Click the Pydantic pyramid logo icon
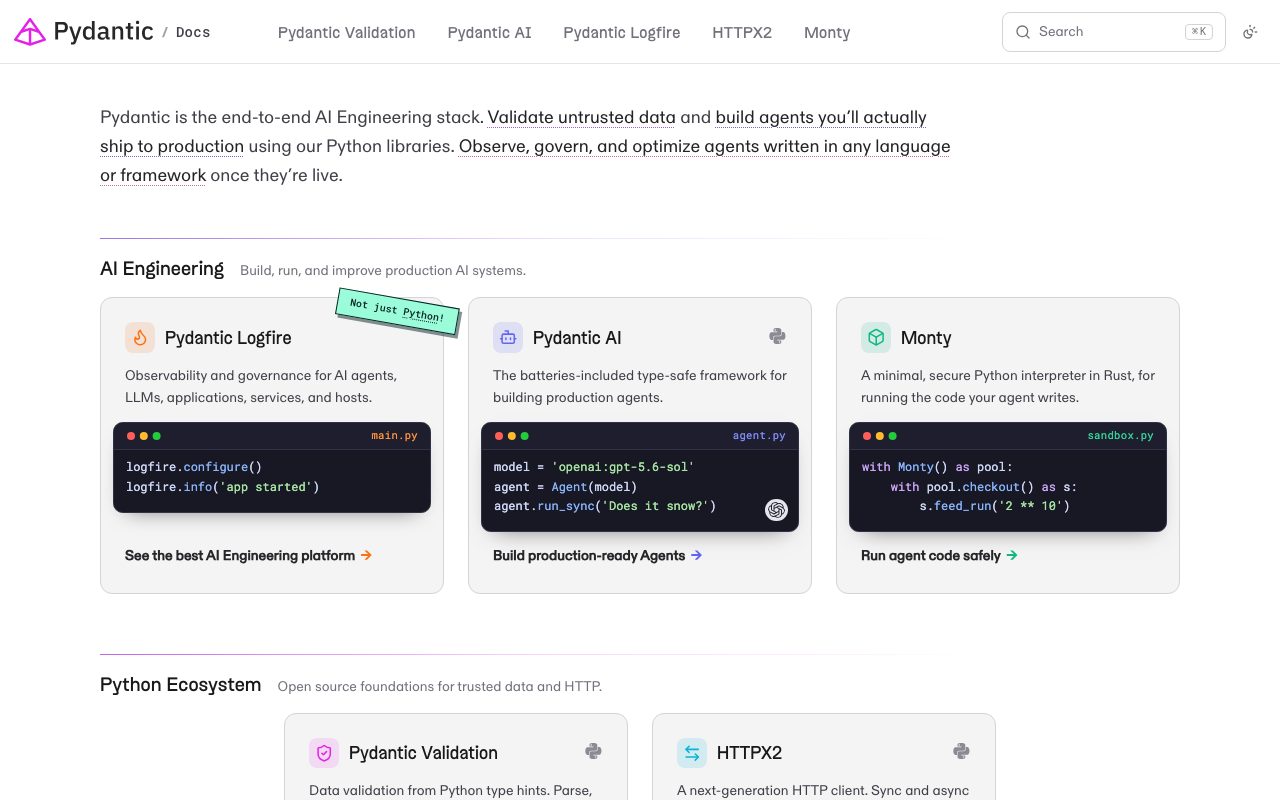The width and height of the screenshot is (1280, 800). point(30,32)
